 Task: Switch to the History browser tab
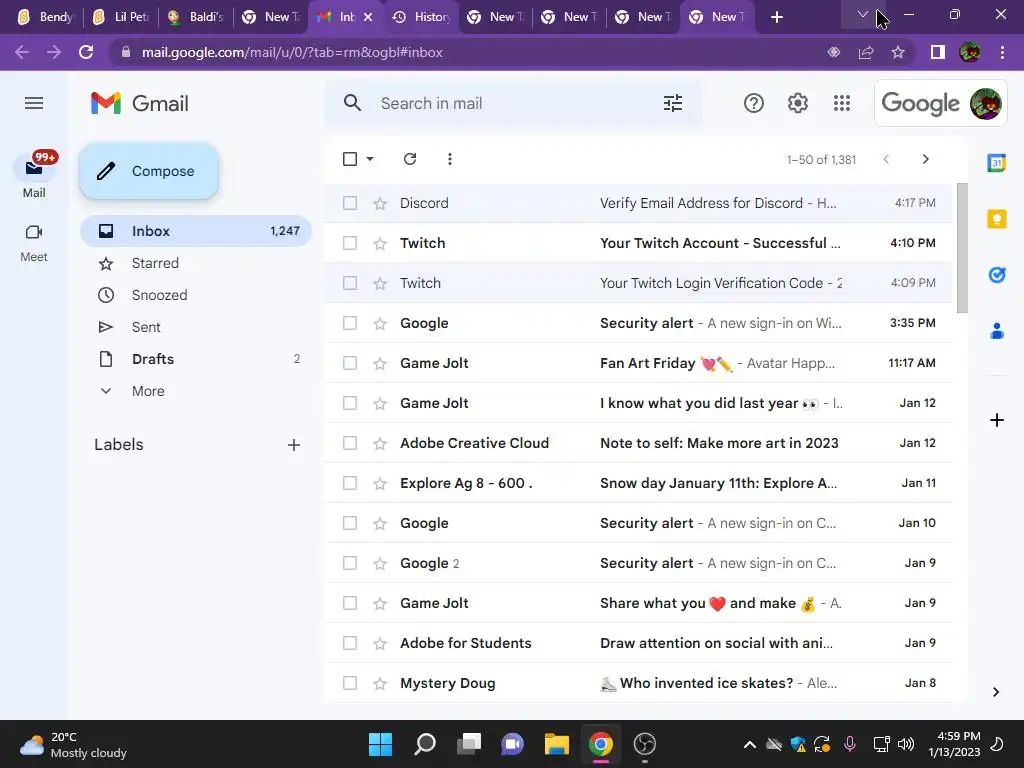pyautogui.click(x=421, y=17)
